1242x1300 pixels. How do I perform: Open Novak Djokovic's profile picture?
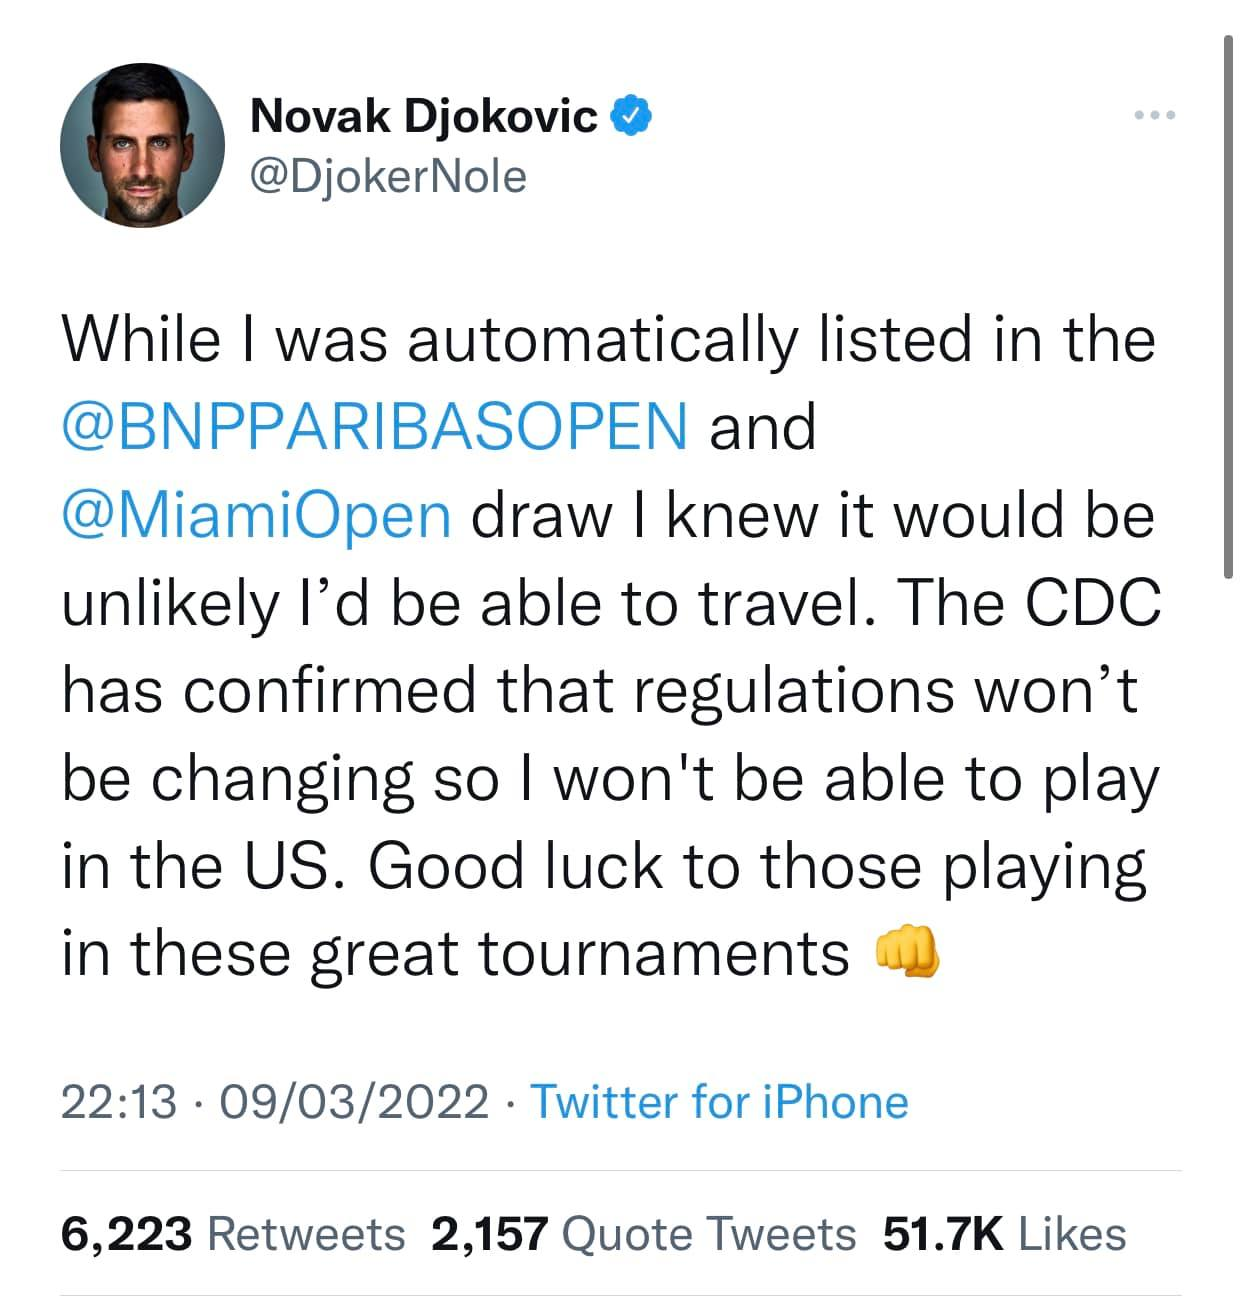142,145
